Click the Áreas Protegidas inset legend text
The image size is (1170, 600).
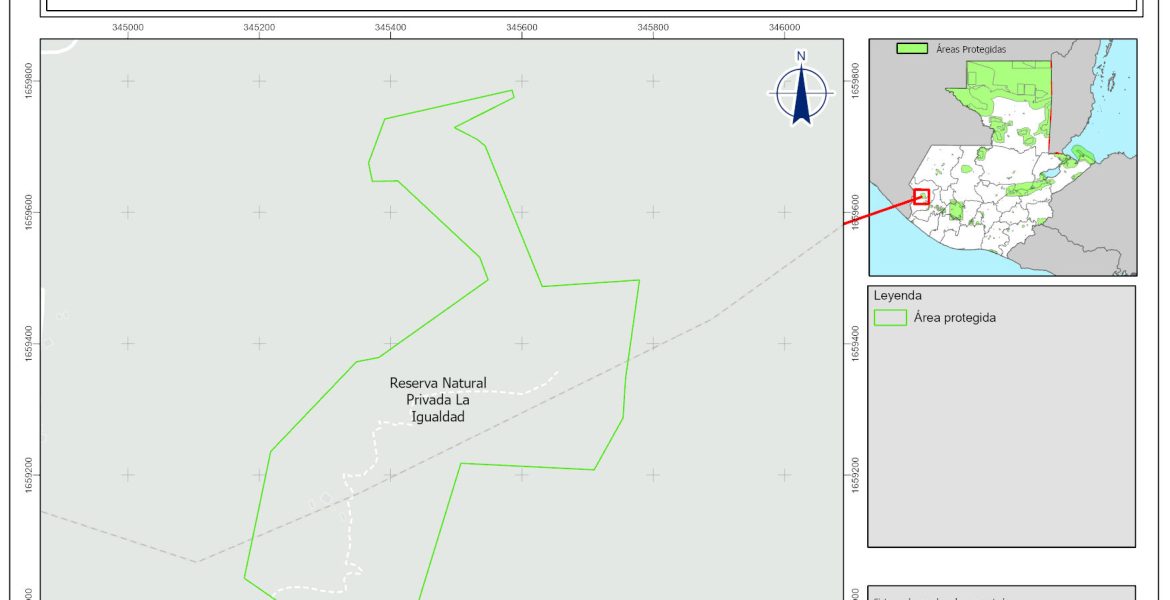tap(970, 48)
